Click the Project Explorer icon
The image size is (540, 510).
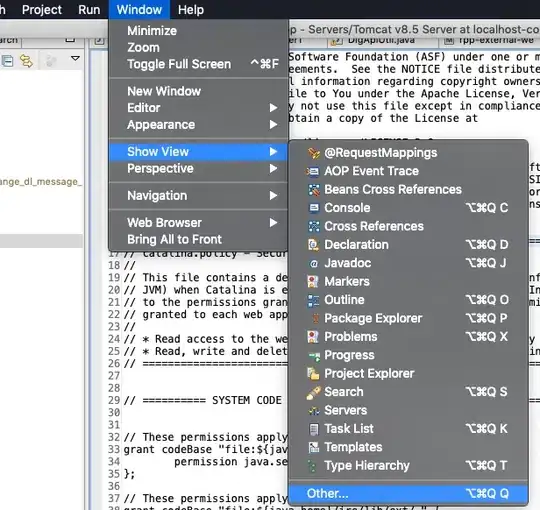click(313, 374)
